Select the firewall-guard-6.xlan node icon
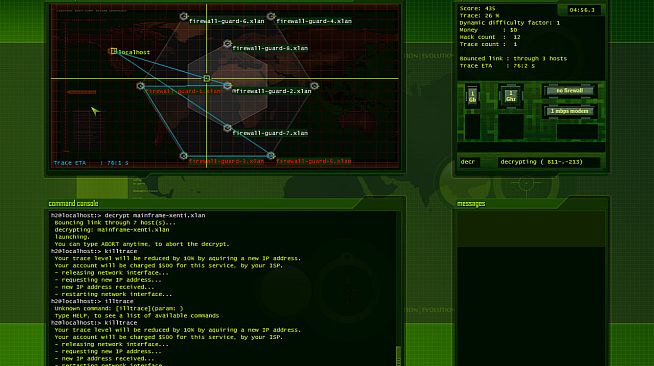Screen dimensions: 654x366 click(184, 16)
